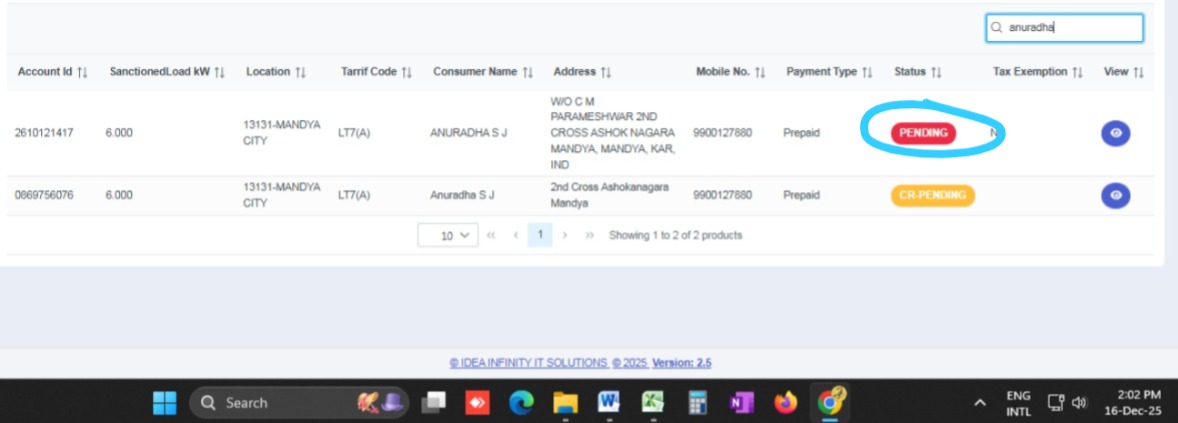
Task: Open OneNote from the taskbar
Action: 741,403
